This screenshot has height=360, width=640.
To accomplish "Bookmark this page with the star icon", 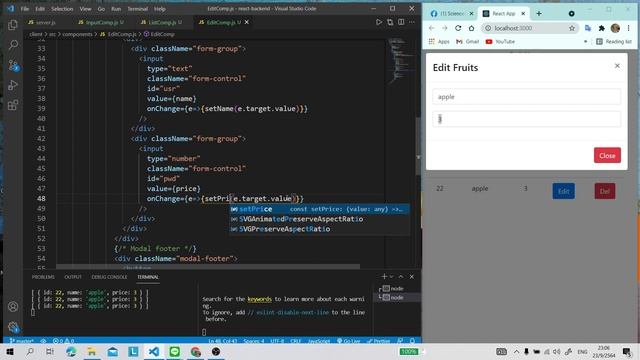I will [x=572, y=28].
